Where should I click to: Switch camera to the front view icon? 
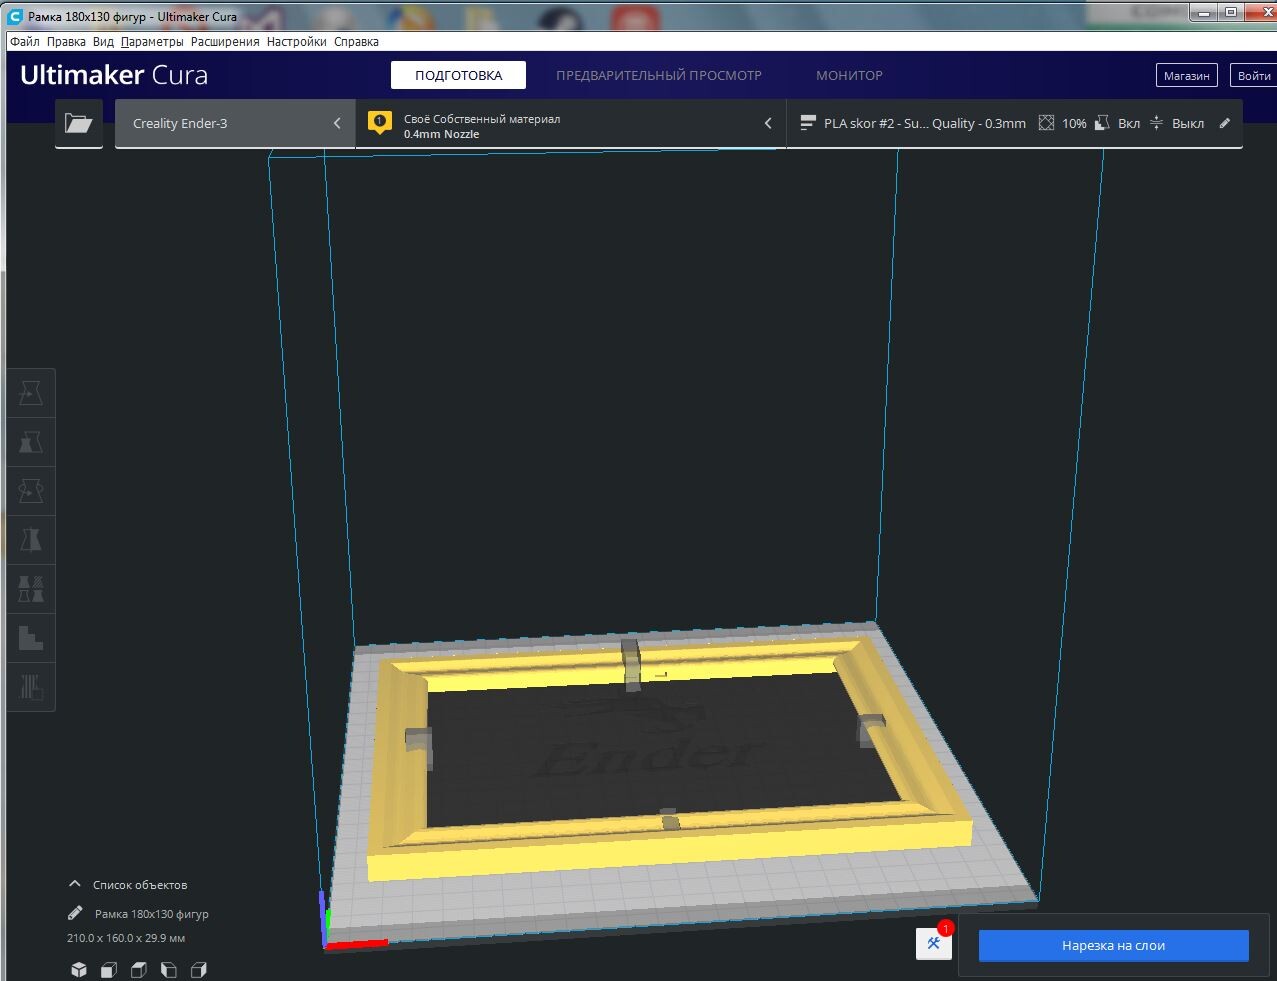coord(109,969)
